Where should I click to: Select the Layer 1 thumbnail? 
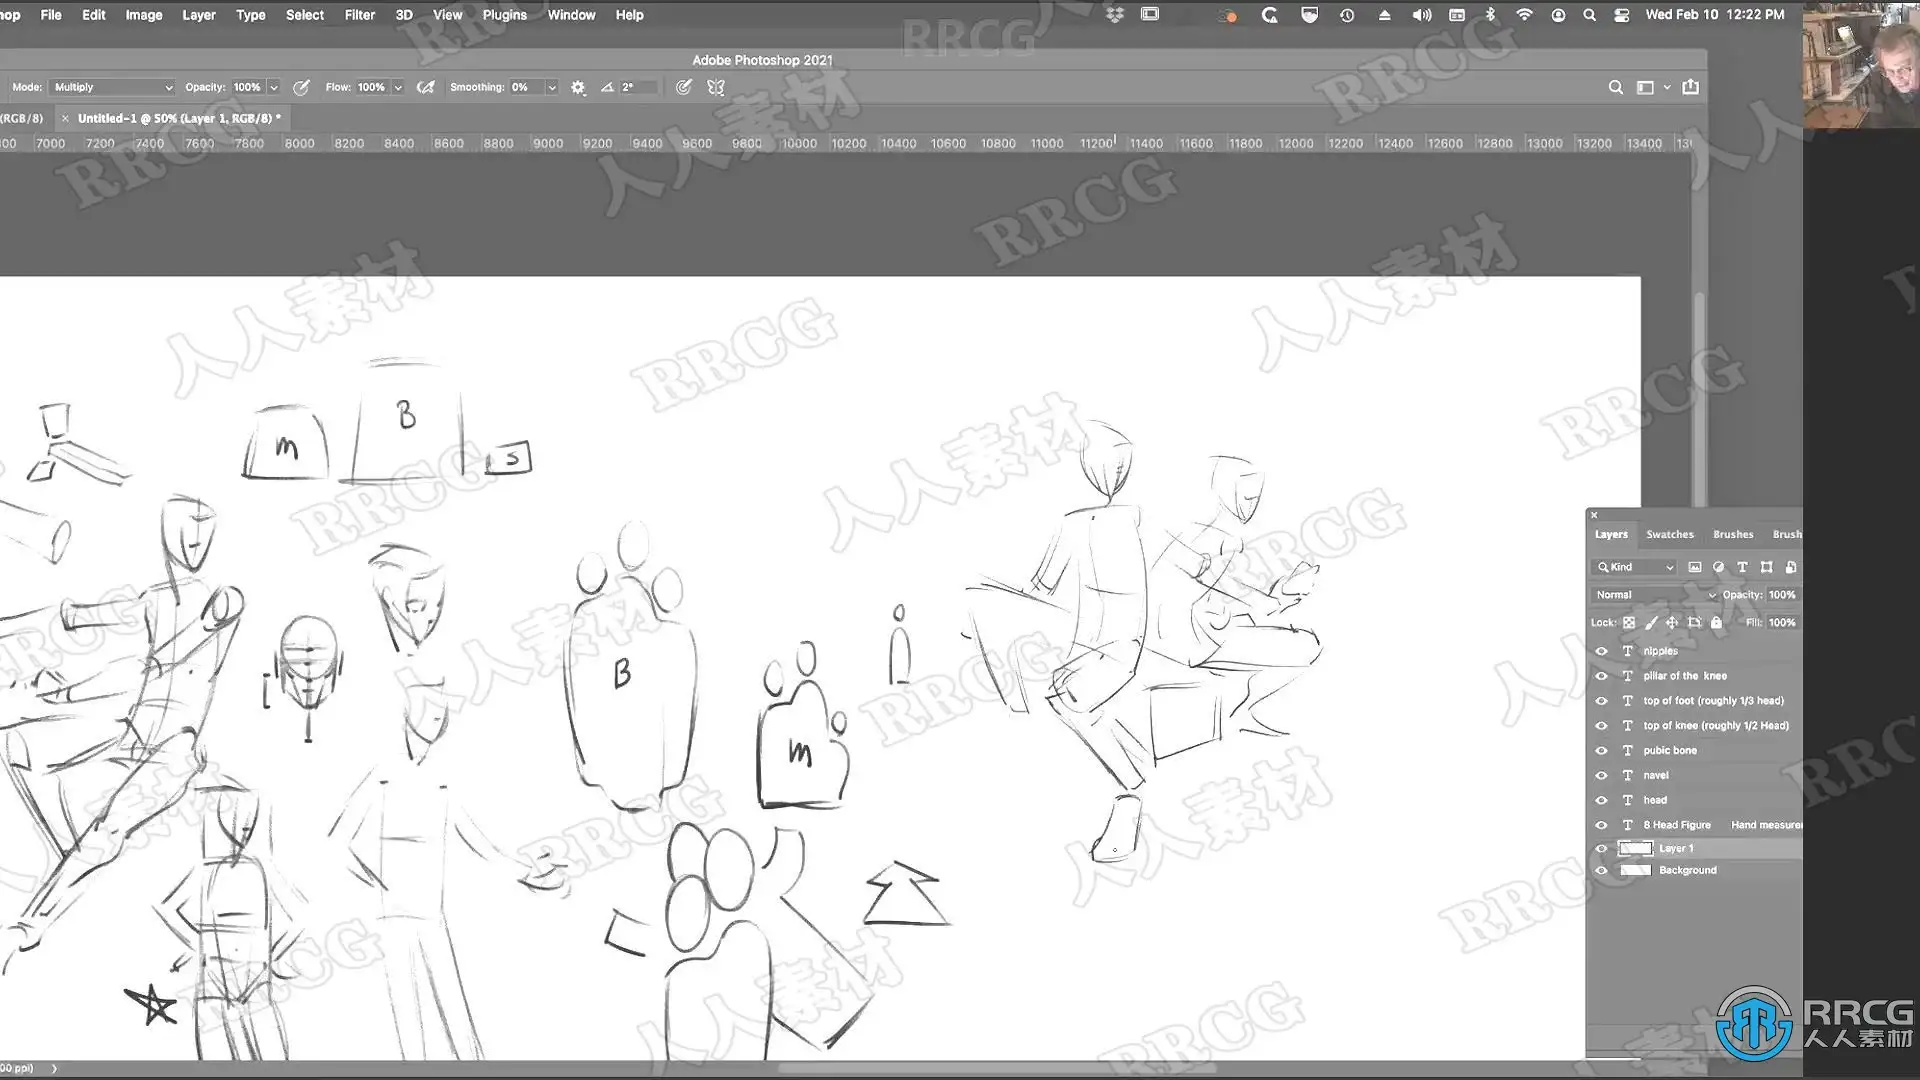1635,848
